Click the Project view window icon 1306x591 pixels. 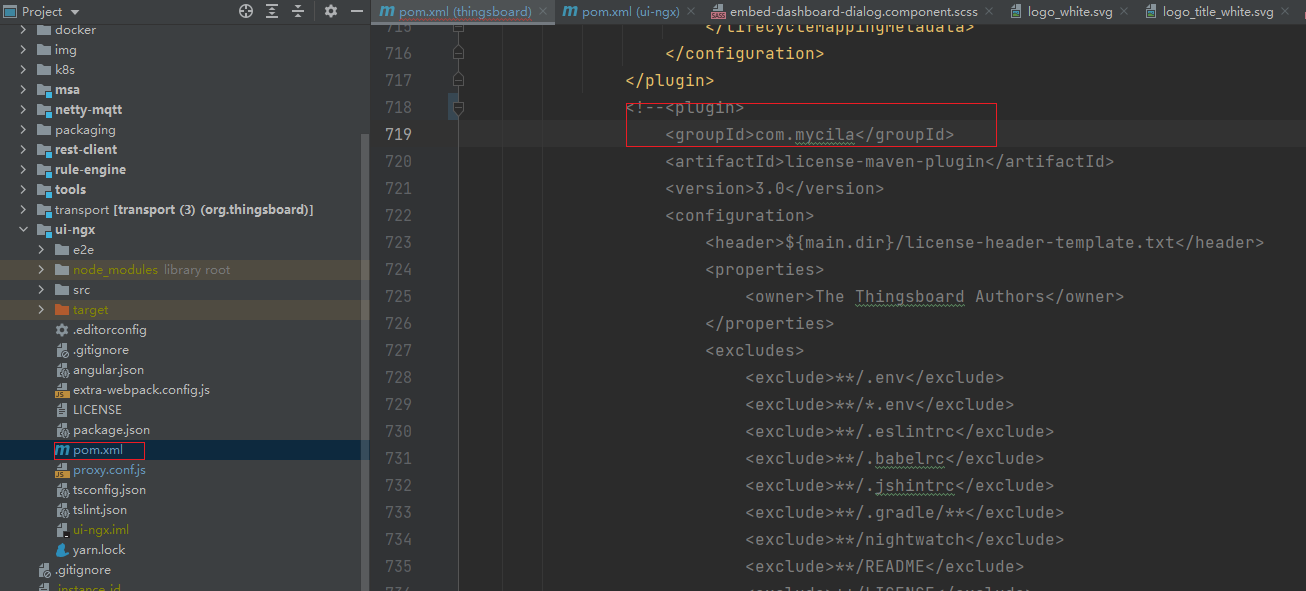(x=10, y=11)
